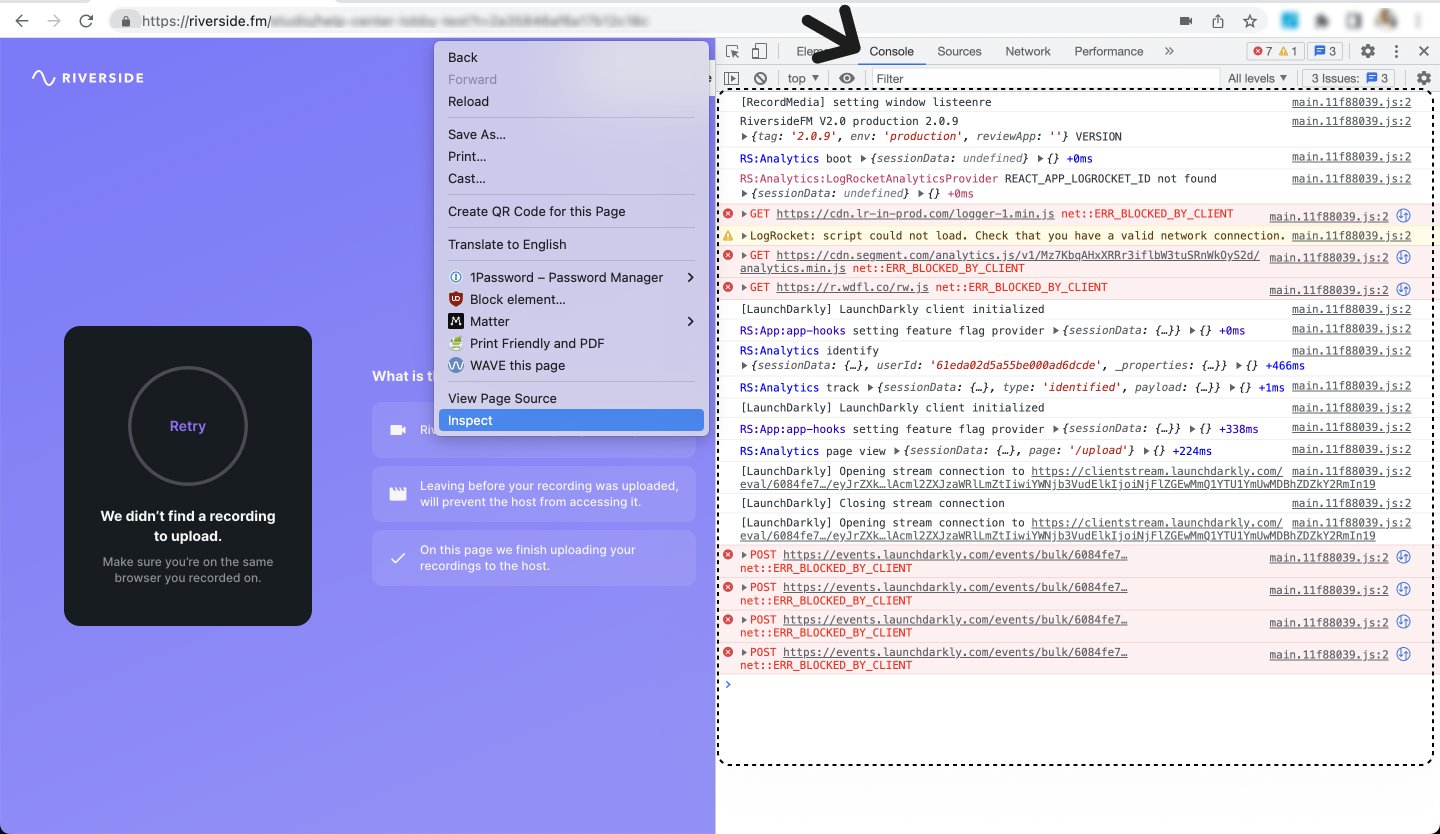The width and height of the screenshot is (1440, 834).
Task: Click the browser Forward arrow button
Action: (x=54, y=21)
